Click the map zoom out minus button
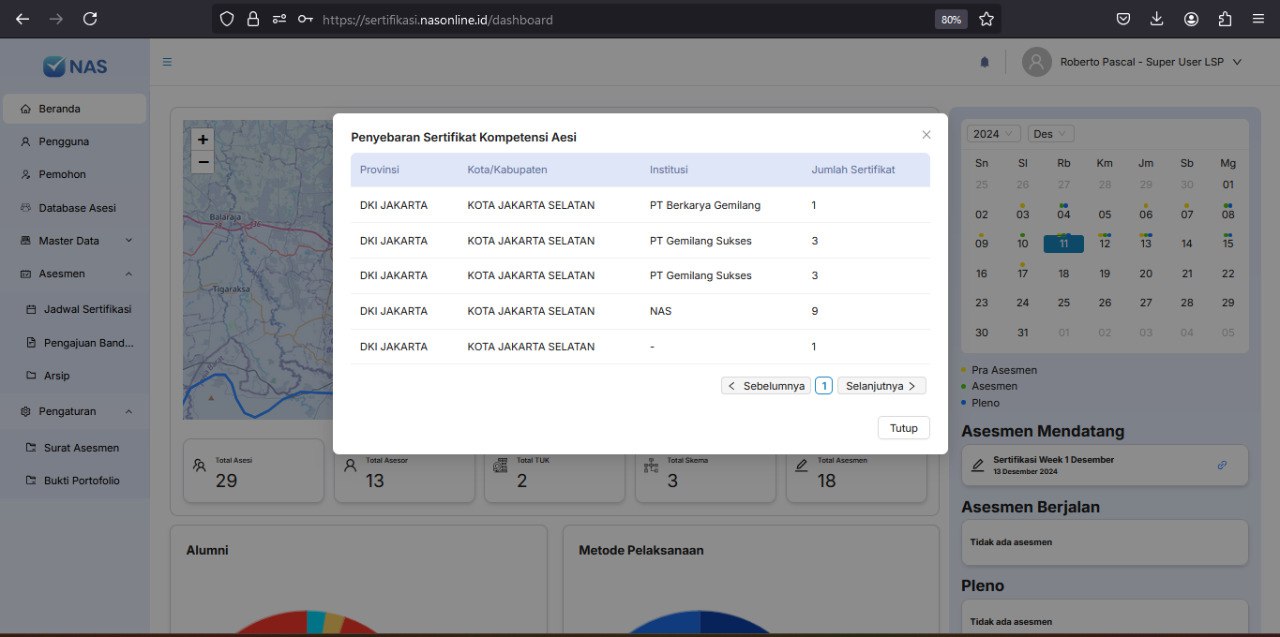1280x637 pixels. pos(203,162)
